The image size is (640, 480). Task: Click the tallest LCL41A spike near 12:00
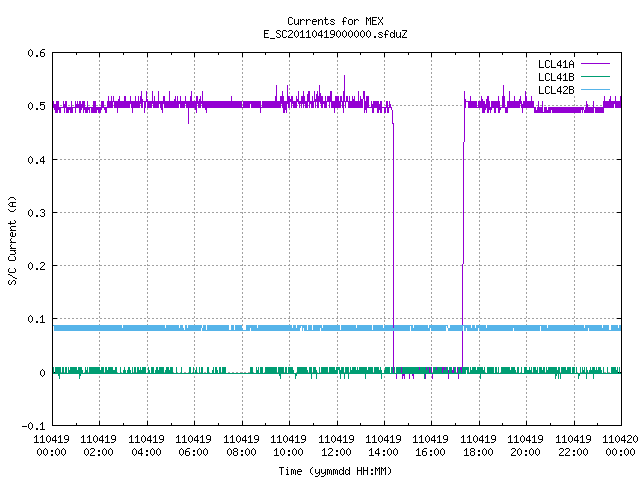[x=344, y=88]
